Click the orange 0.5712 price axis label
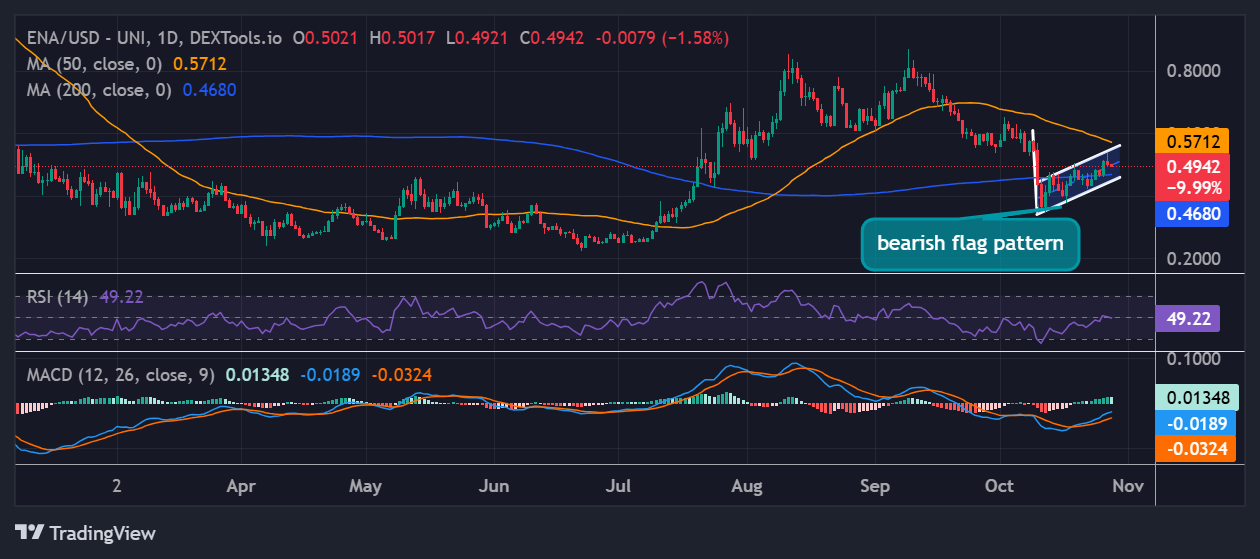This screenshot has height=559, width=1260. point(1193,143)
